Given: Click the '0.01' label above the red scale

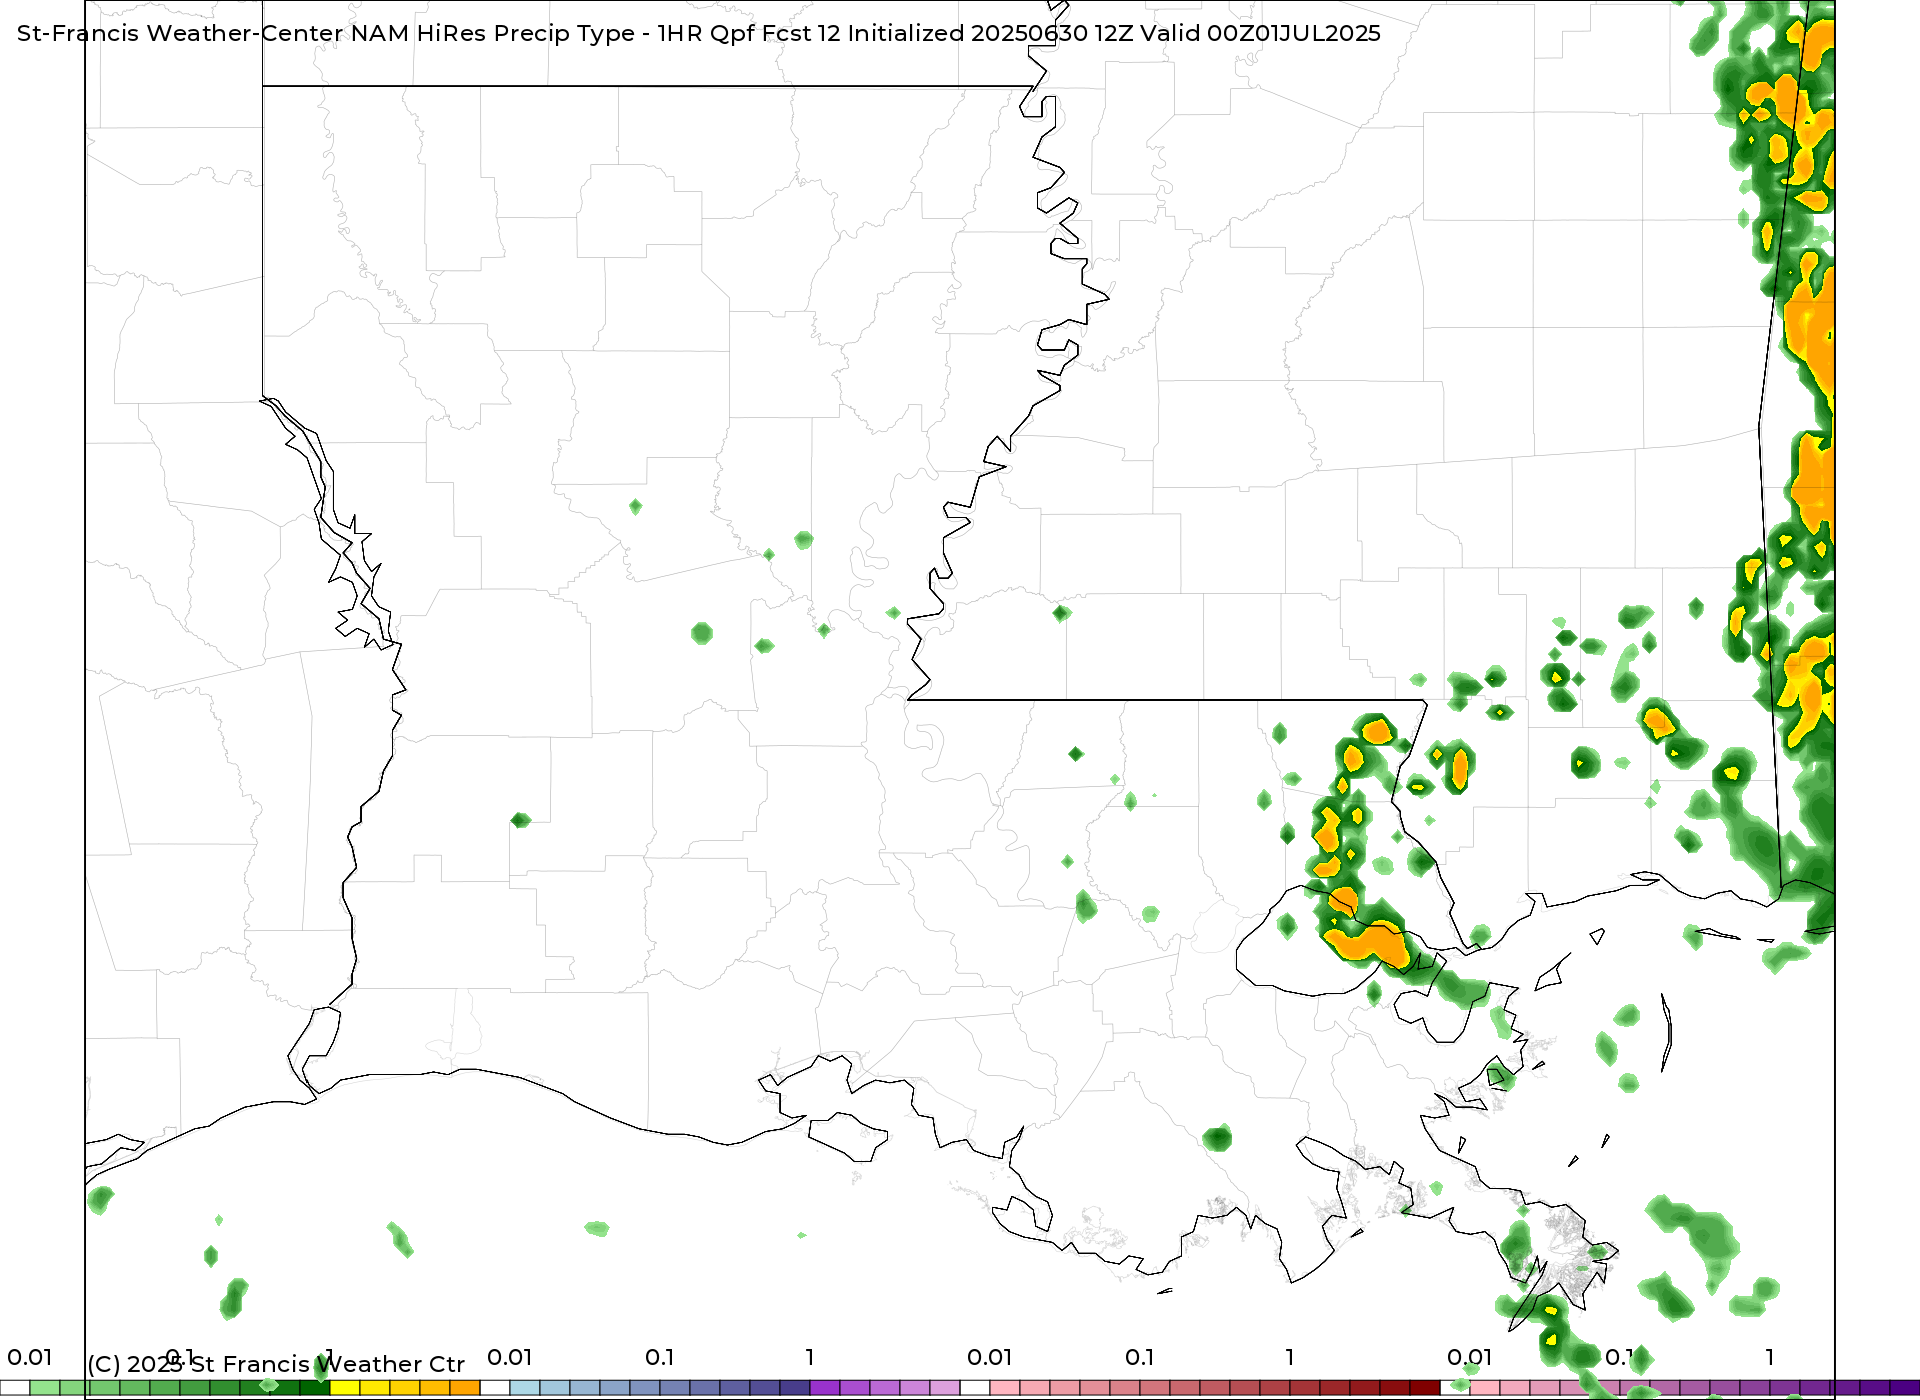Looking at the screenshot, I should [990, 1357].
